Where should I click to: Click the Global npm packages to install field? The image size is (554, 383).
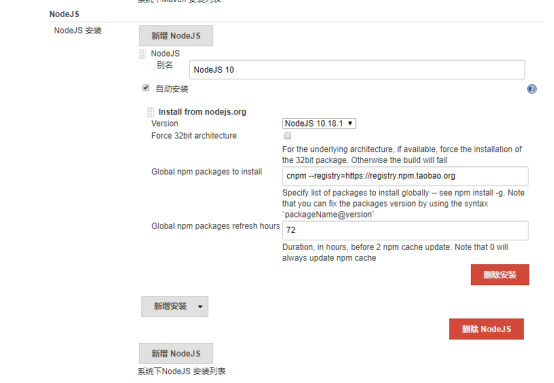[405, 176]
